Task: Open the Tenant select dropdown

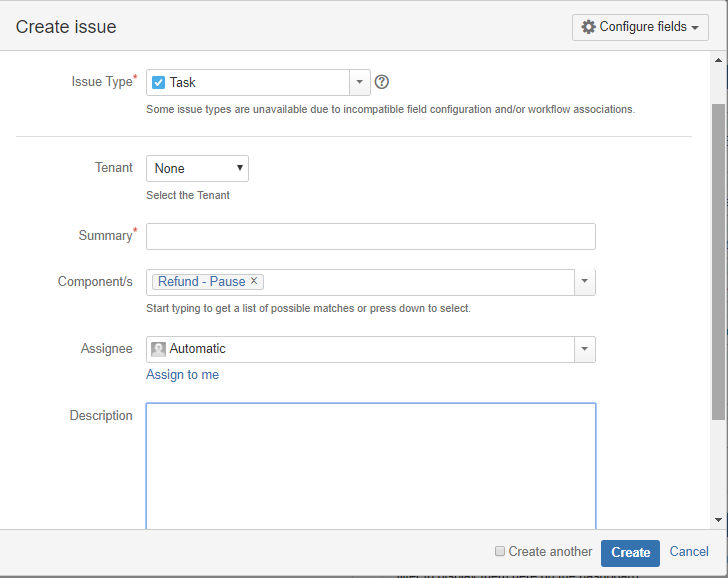Action: pos(197,168)
